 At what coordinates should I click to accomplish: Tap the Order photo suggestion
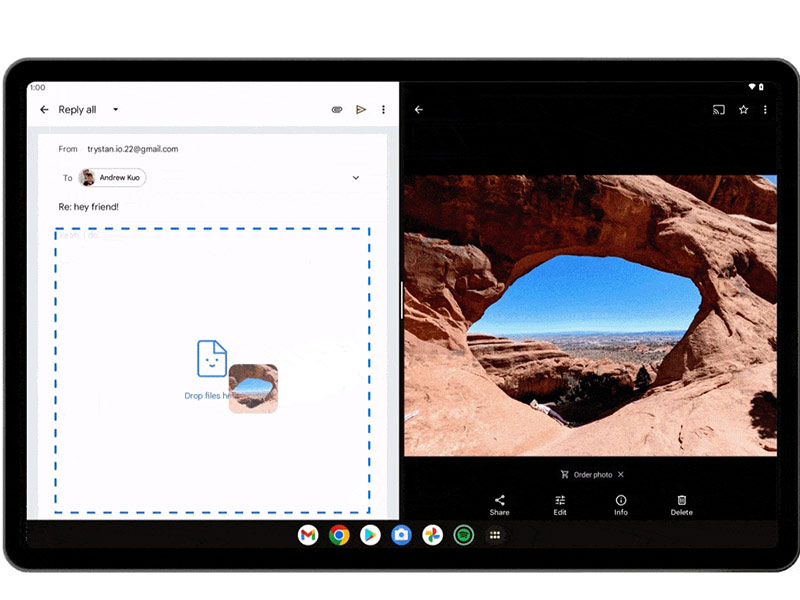(587, 474)
